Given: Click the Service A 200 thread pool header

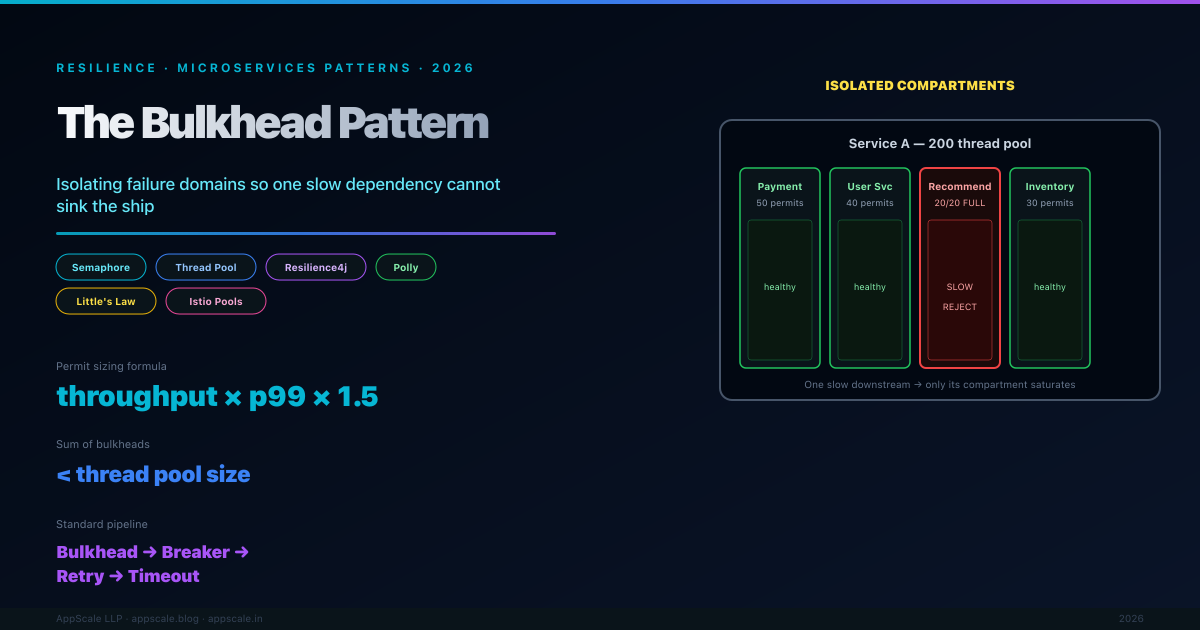Looking at the screenshot, I should 939,144.
